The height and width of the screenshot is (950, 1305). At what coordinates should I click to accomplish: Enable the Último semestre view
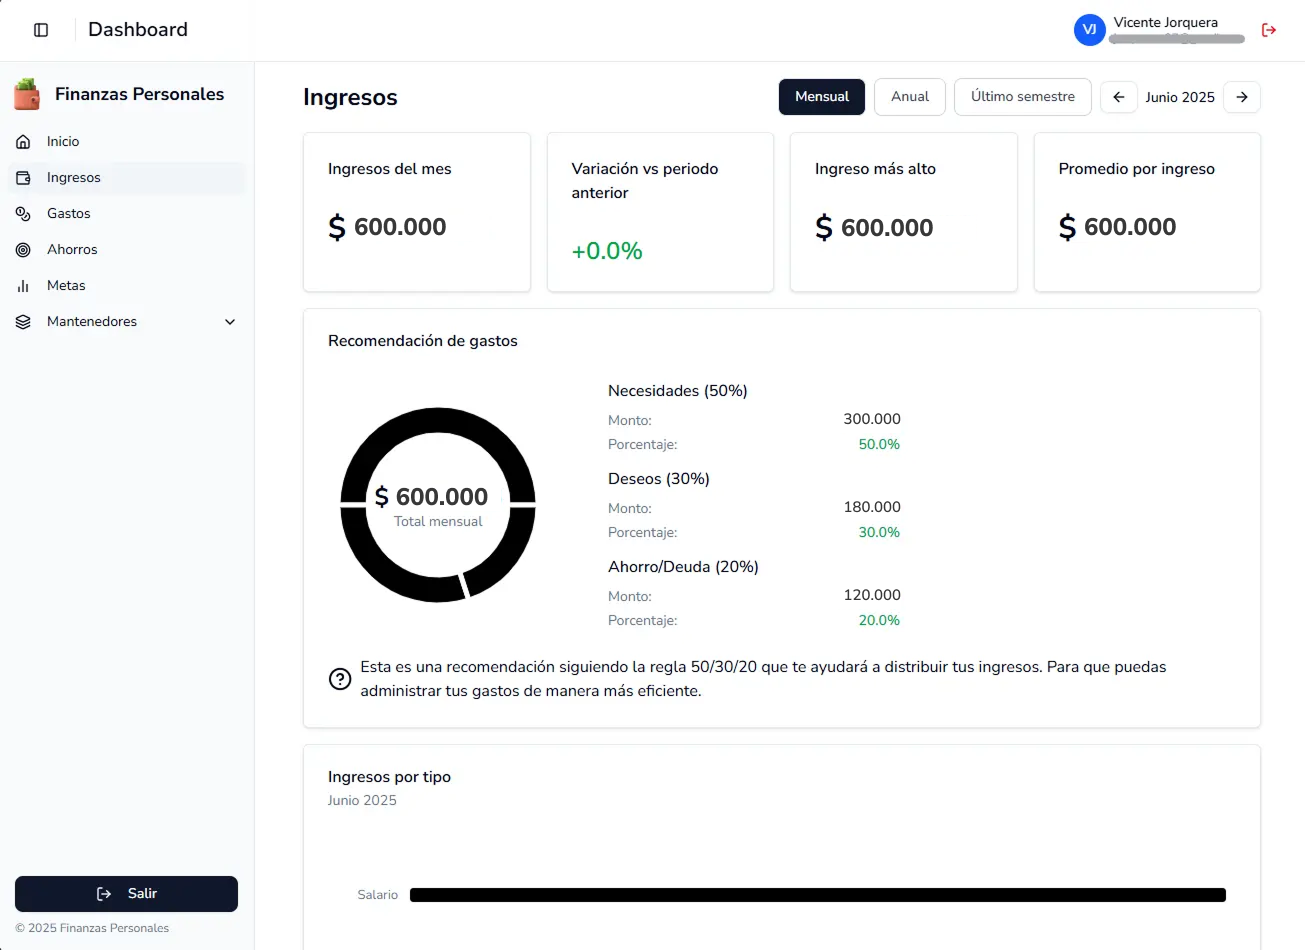1022,96
